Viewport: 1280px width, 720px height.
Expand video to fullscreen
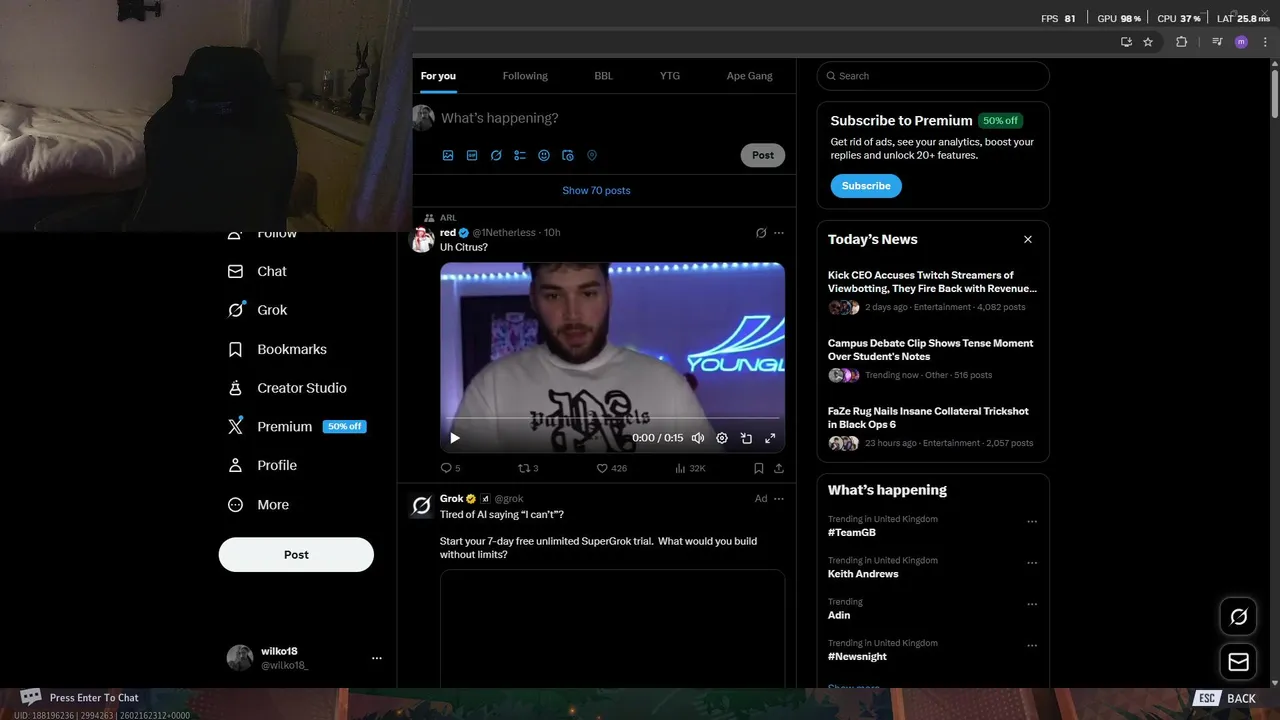770,438
